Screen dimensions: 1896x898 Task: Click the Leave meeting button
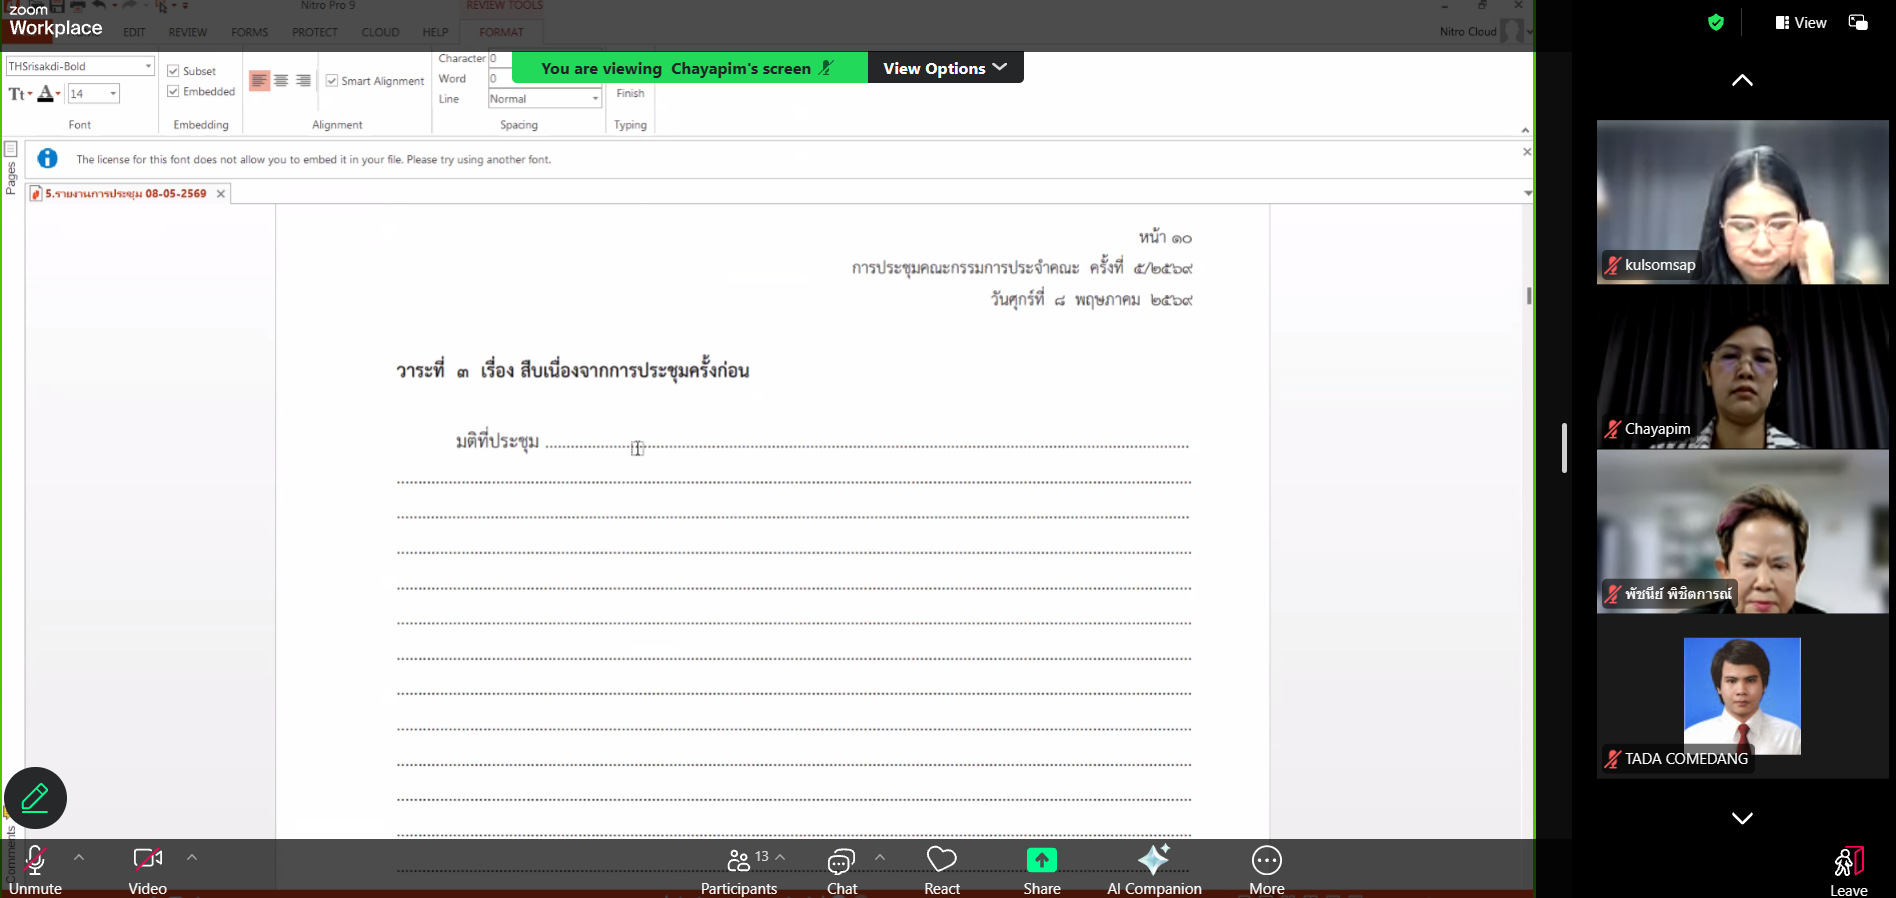pos(1848,871)
